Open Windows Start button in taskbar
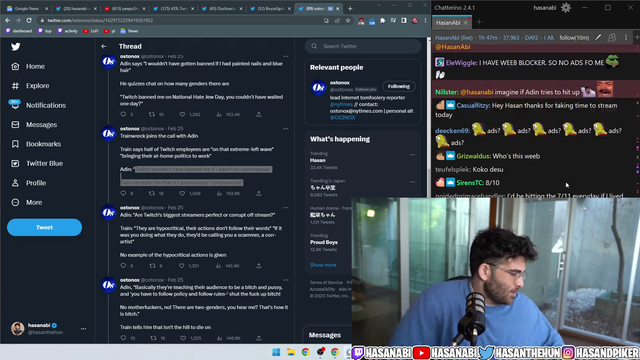 point(276,352)
